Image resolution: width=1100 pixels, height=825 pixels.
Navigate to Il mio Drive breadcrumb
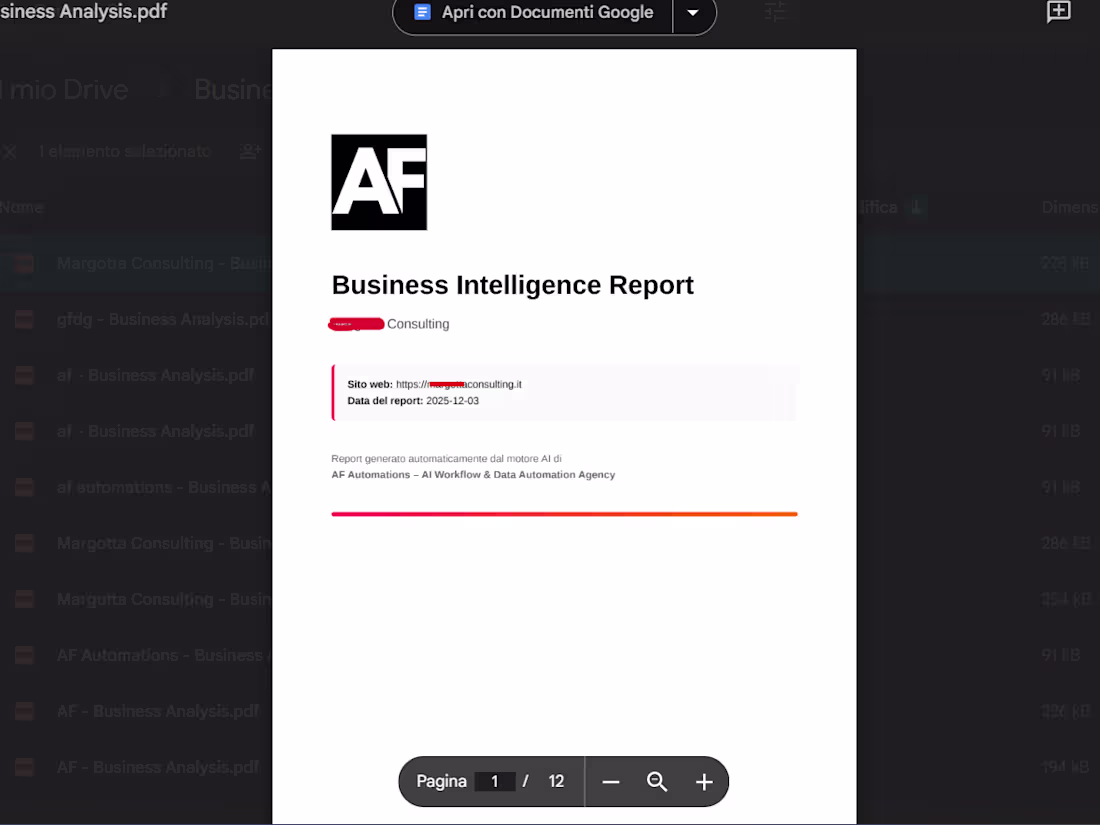coord(64,89)
